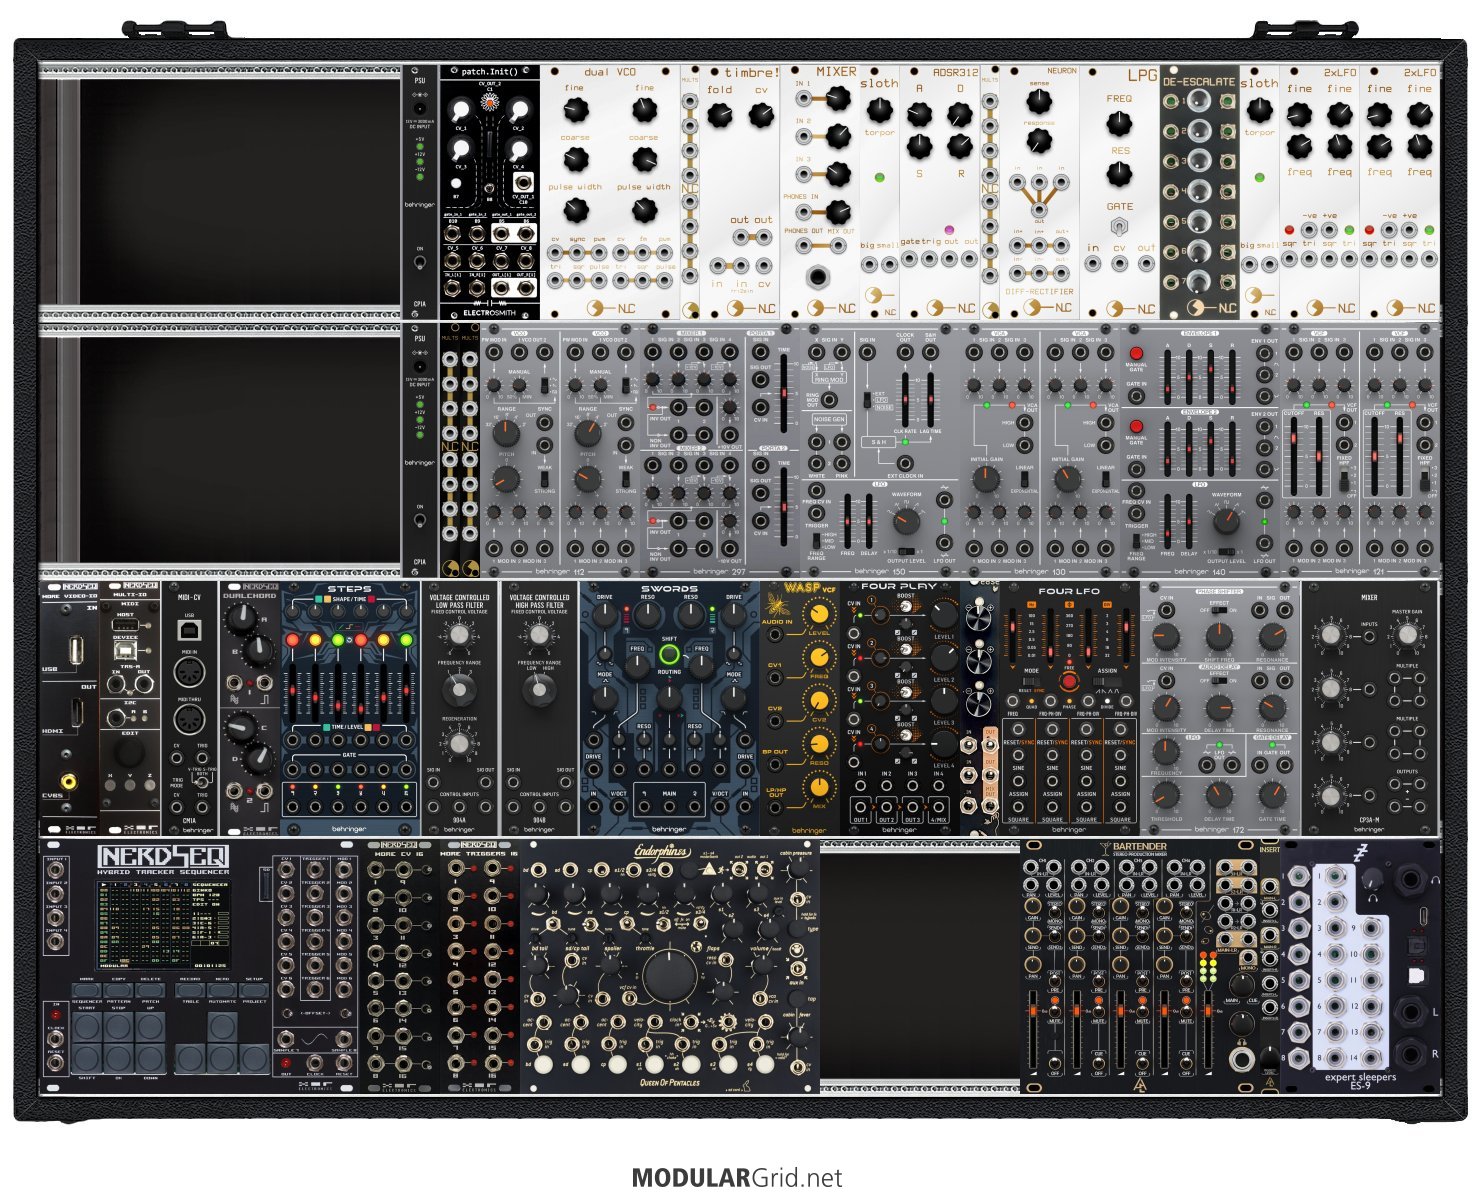Screen dimensions: 1475x1199
Task: Click the HDMI out port on More Video-IO
Action: (75, 712)
